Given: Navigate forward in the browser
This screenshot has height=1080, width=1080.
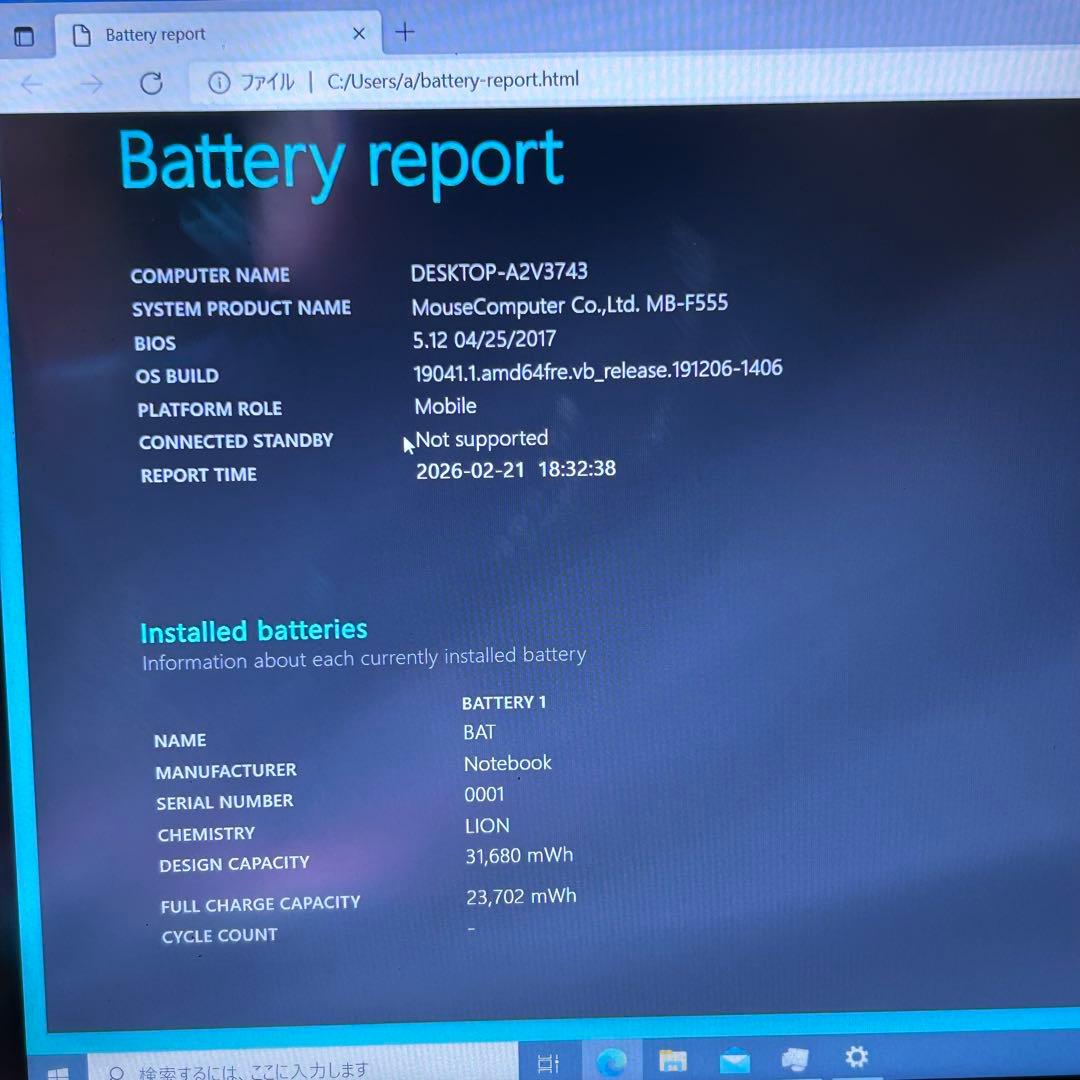Looking at the screenshot, I should 92,84.
